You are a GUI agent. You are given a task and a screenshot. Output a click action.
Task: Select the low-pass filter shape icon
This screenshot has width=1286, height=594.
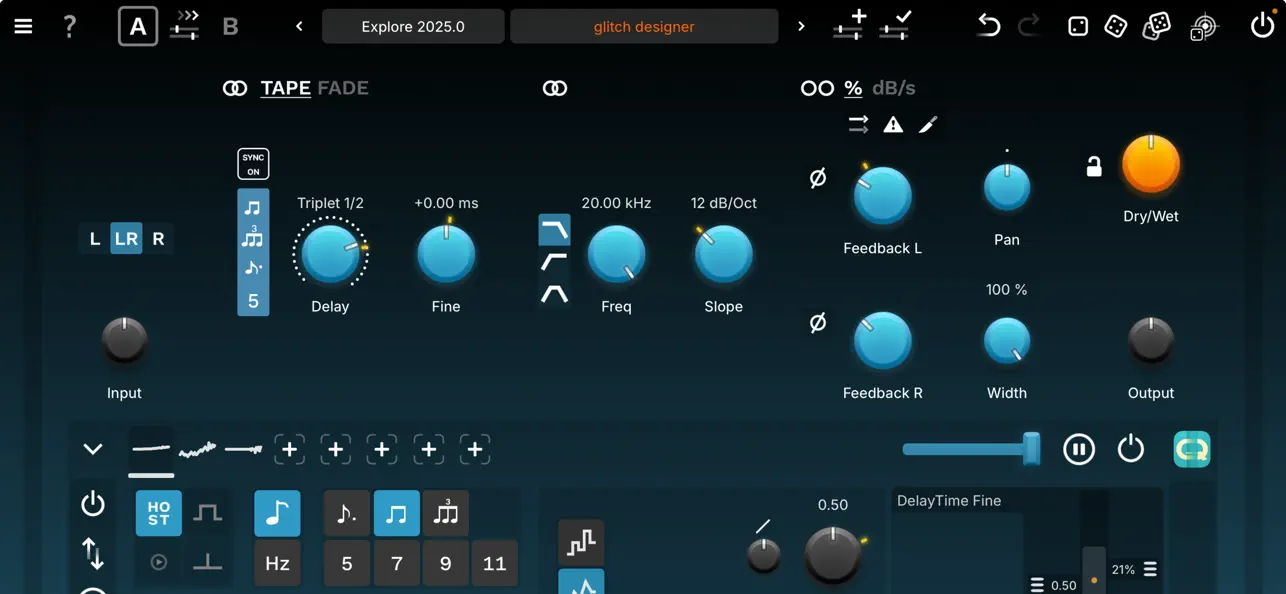pyautogui.click(x=554, y=230)
